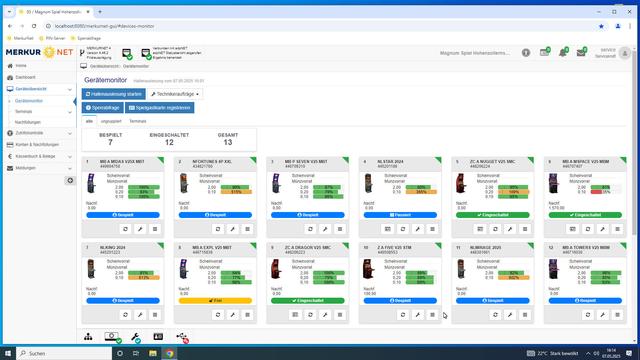Screen dimensions: 640x360
Task: Expand Meldungen sidebar chevron
Action: [70, 168]
